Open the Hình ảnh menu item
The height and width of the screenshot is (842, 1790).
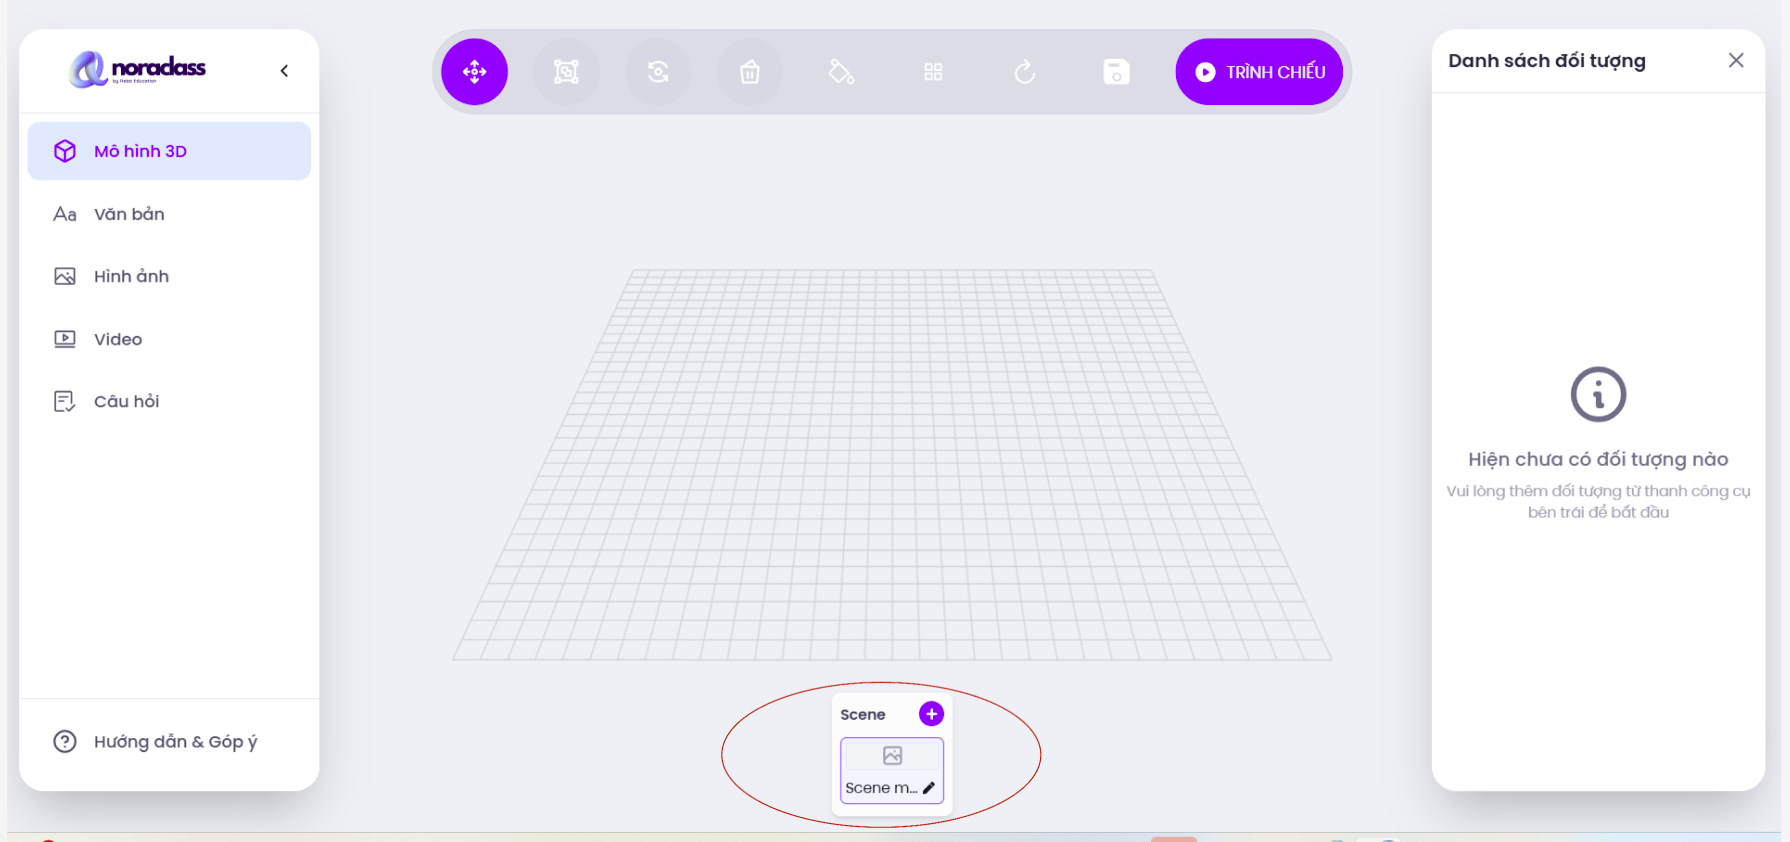169,276
